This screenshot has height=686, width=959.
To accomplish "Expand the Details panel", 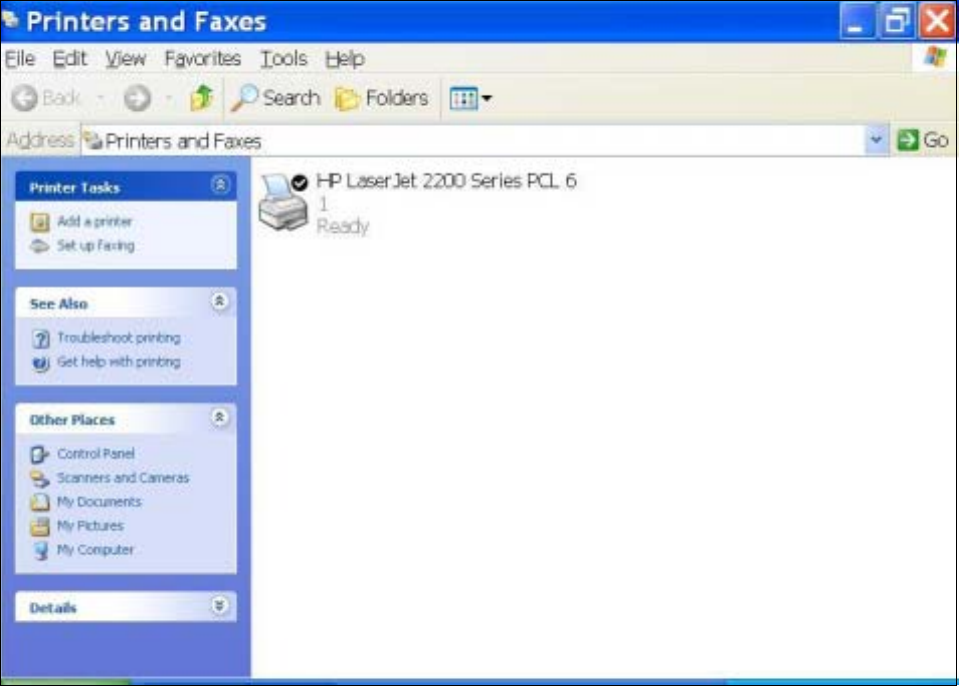I will tap(220, 605).
